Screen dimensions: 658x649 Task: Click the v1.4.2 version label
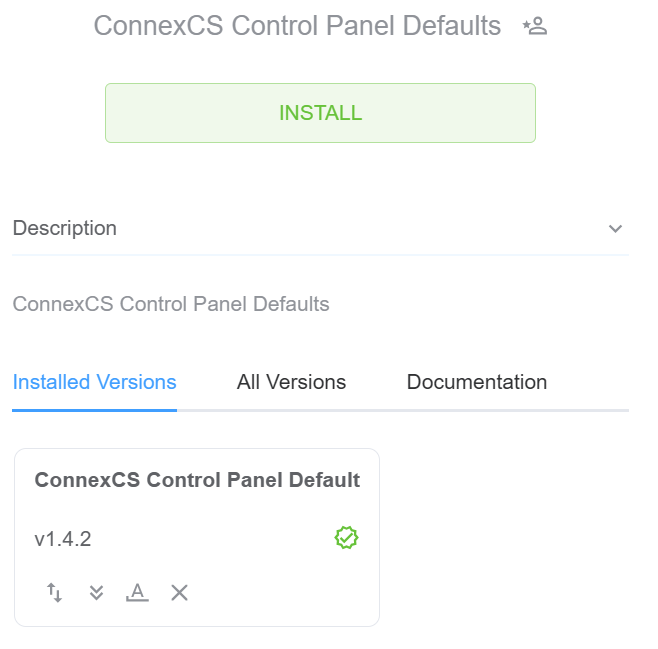(63, 539)
